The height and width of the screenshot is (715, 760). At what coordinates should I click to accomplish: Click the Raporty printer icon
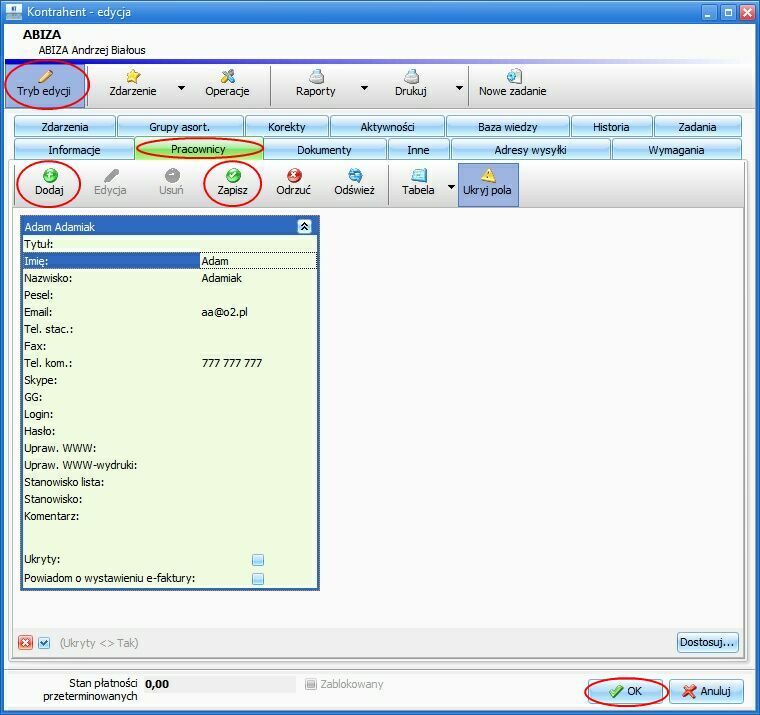[316, 76]
